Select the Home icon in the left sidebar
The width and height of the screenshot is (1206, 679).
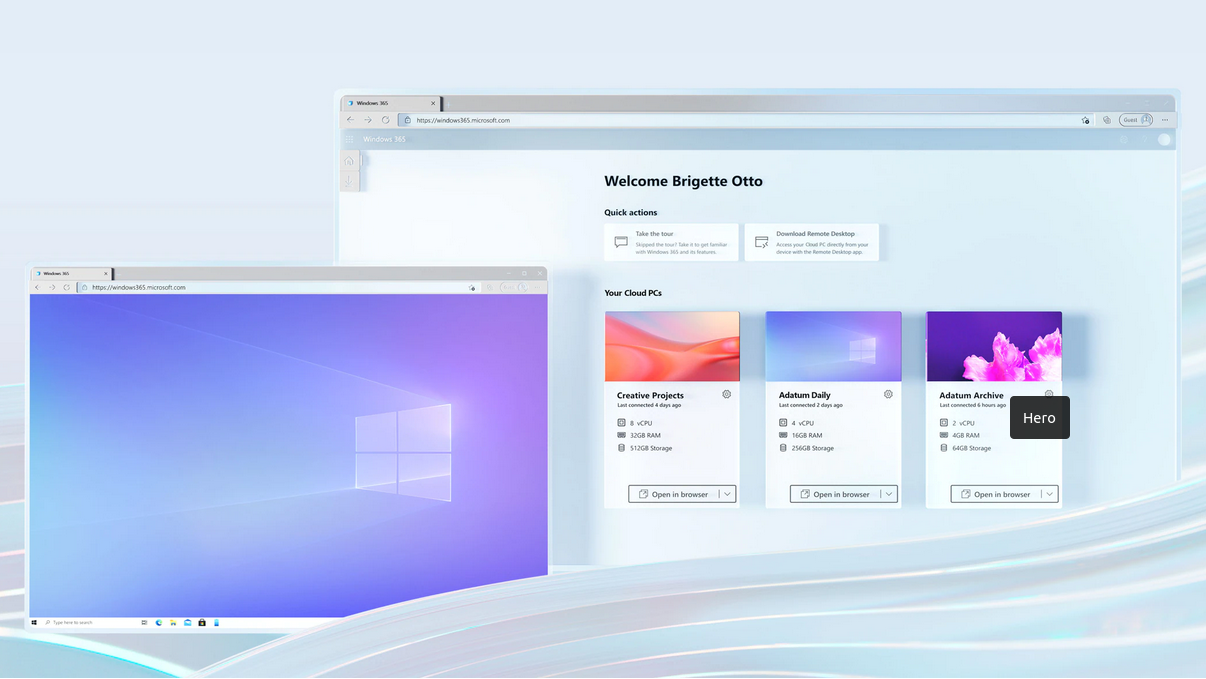pyautogui.click(x=349, y=161)
